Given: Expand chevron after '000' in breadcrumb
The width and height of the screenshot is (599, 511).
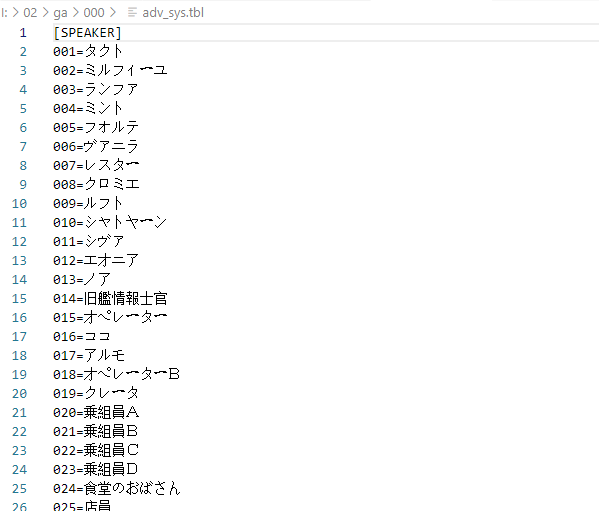Looking at the screenshot, I should pyautogui.click(x=112, y=13).
